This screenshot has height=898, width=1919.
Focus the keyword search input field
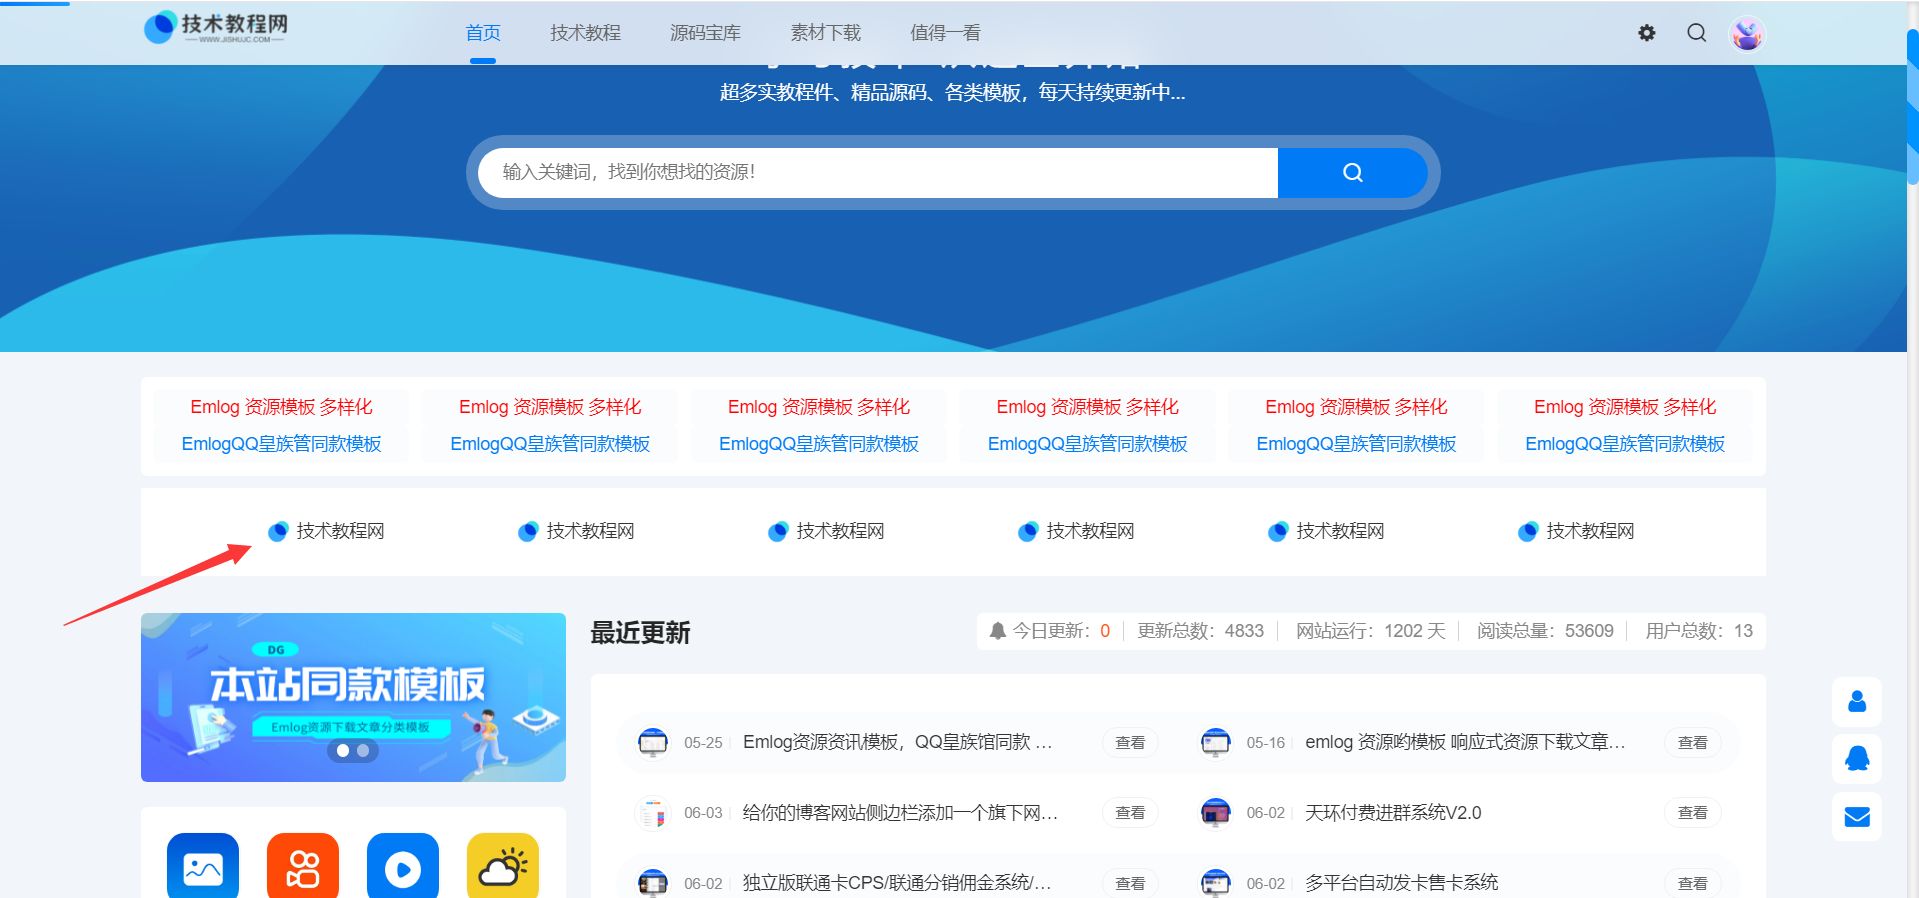pos(877,172)
